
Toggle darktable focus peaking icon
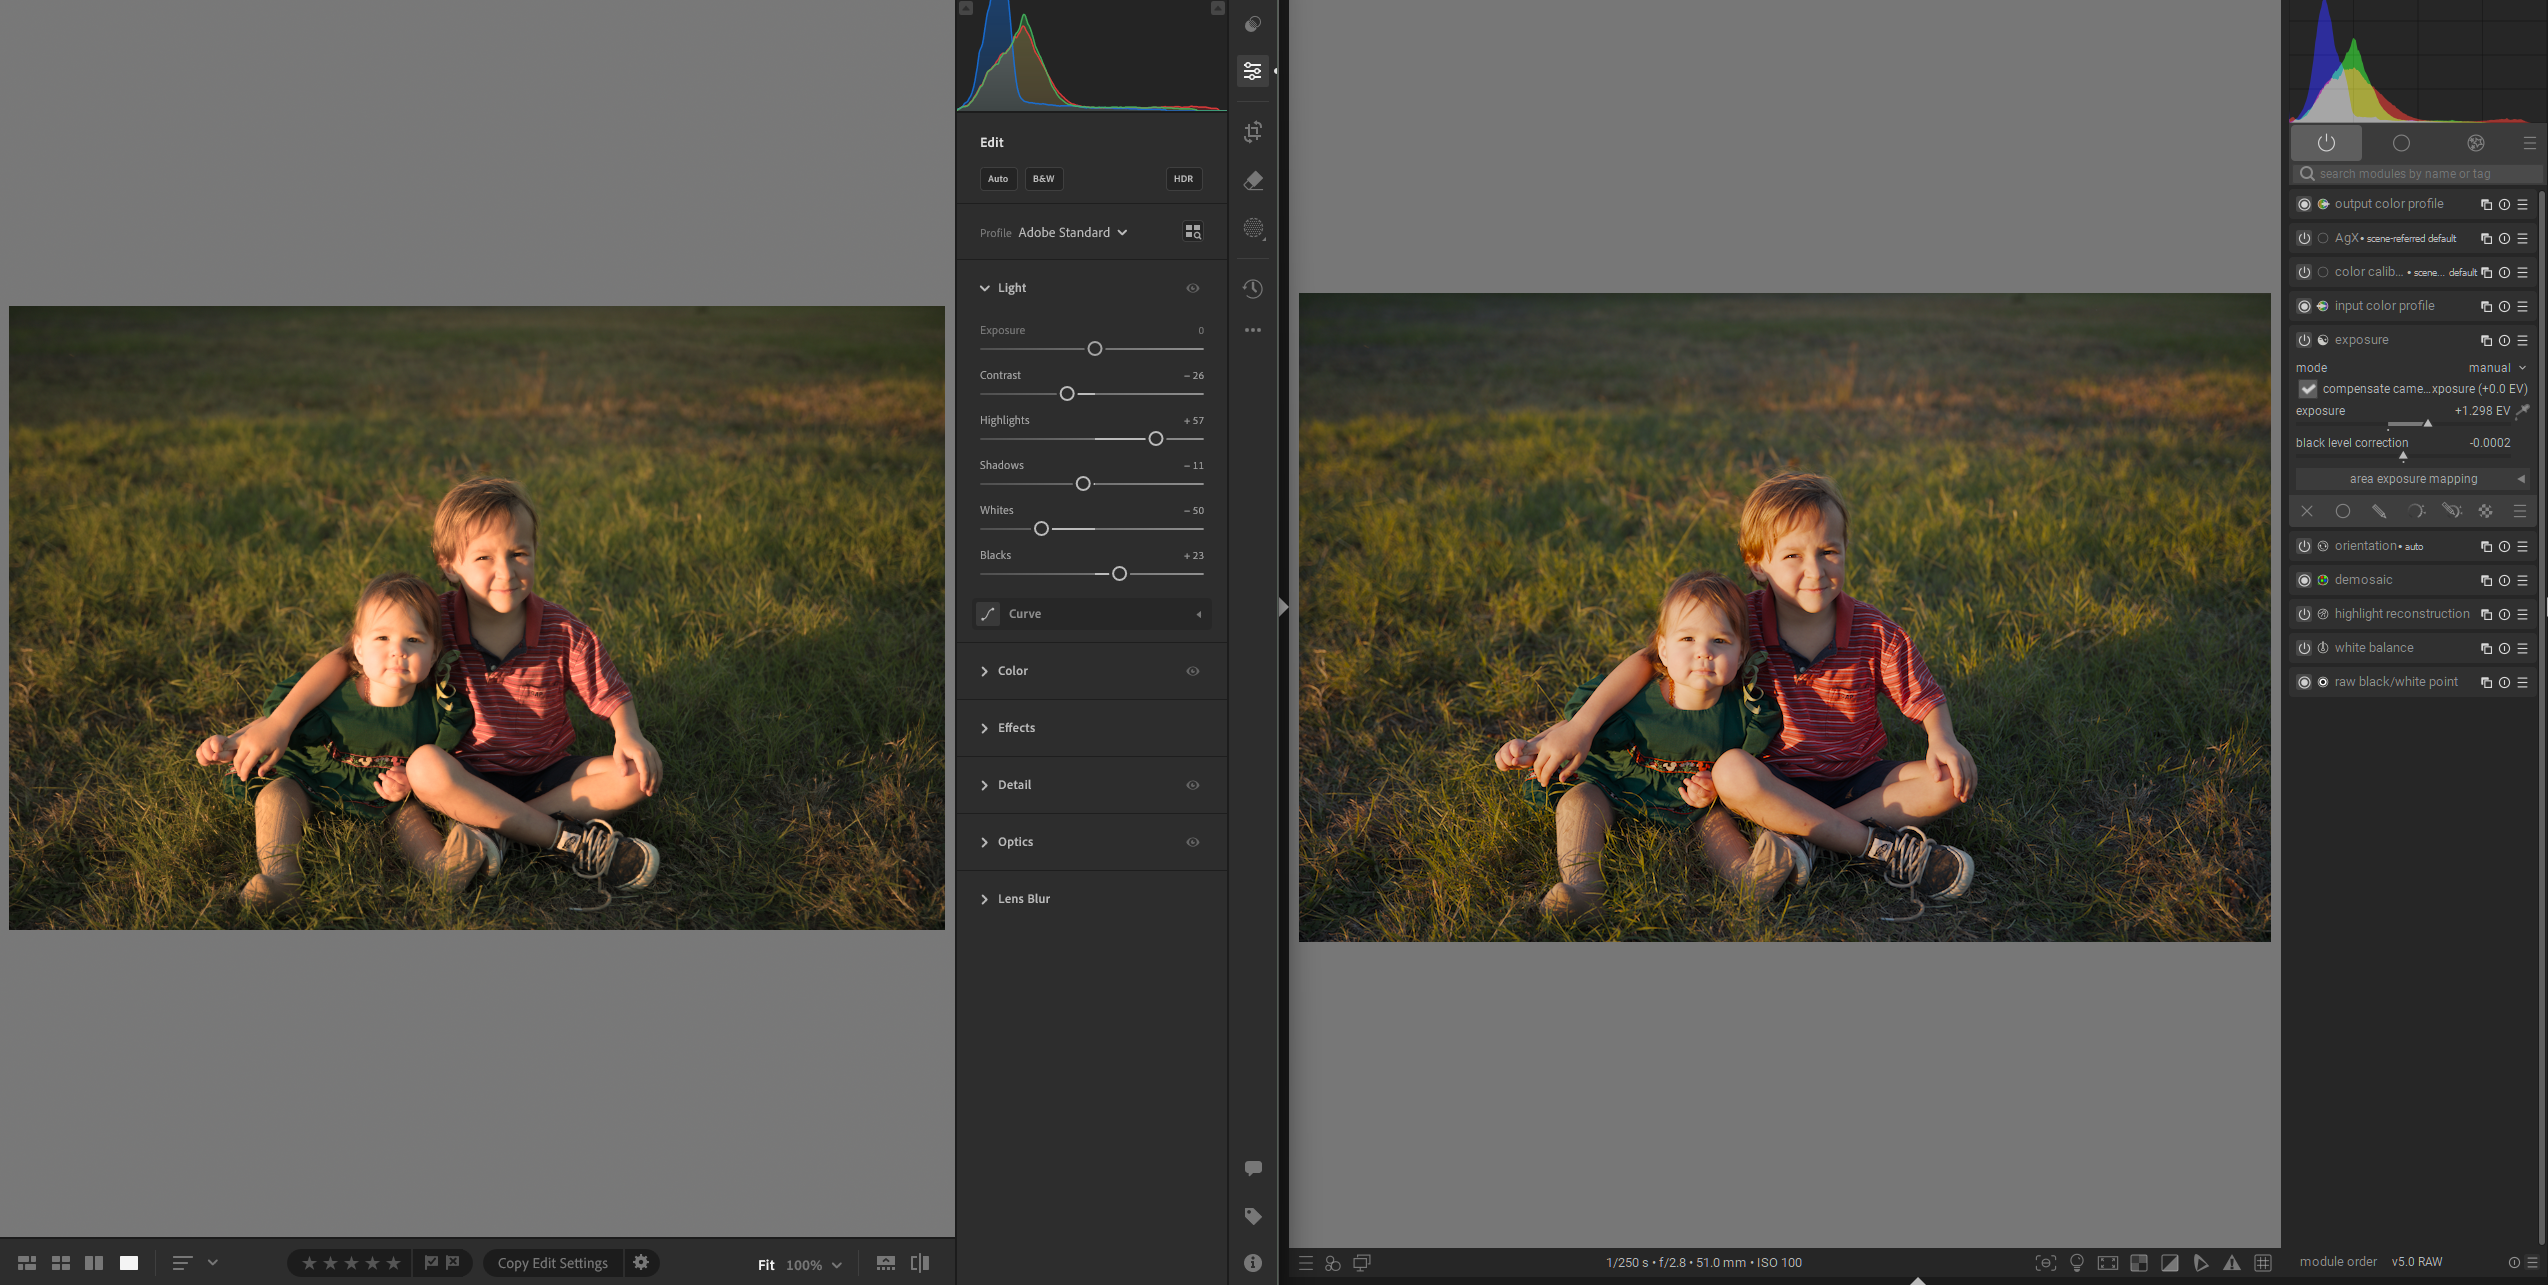pyautogui.click(x=2046, y=1263)
